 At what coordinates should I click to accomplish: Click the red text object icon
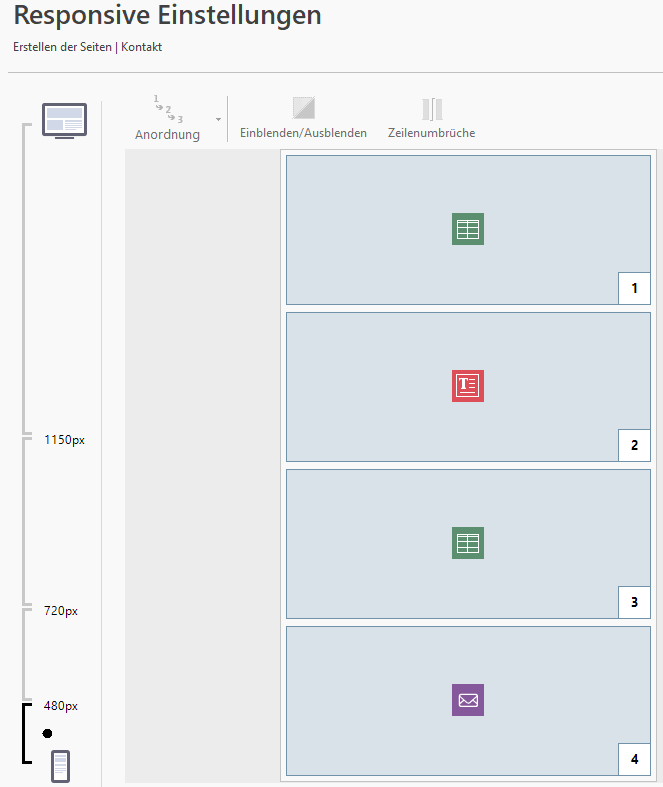468,386
